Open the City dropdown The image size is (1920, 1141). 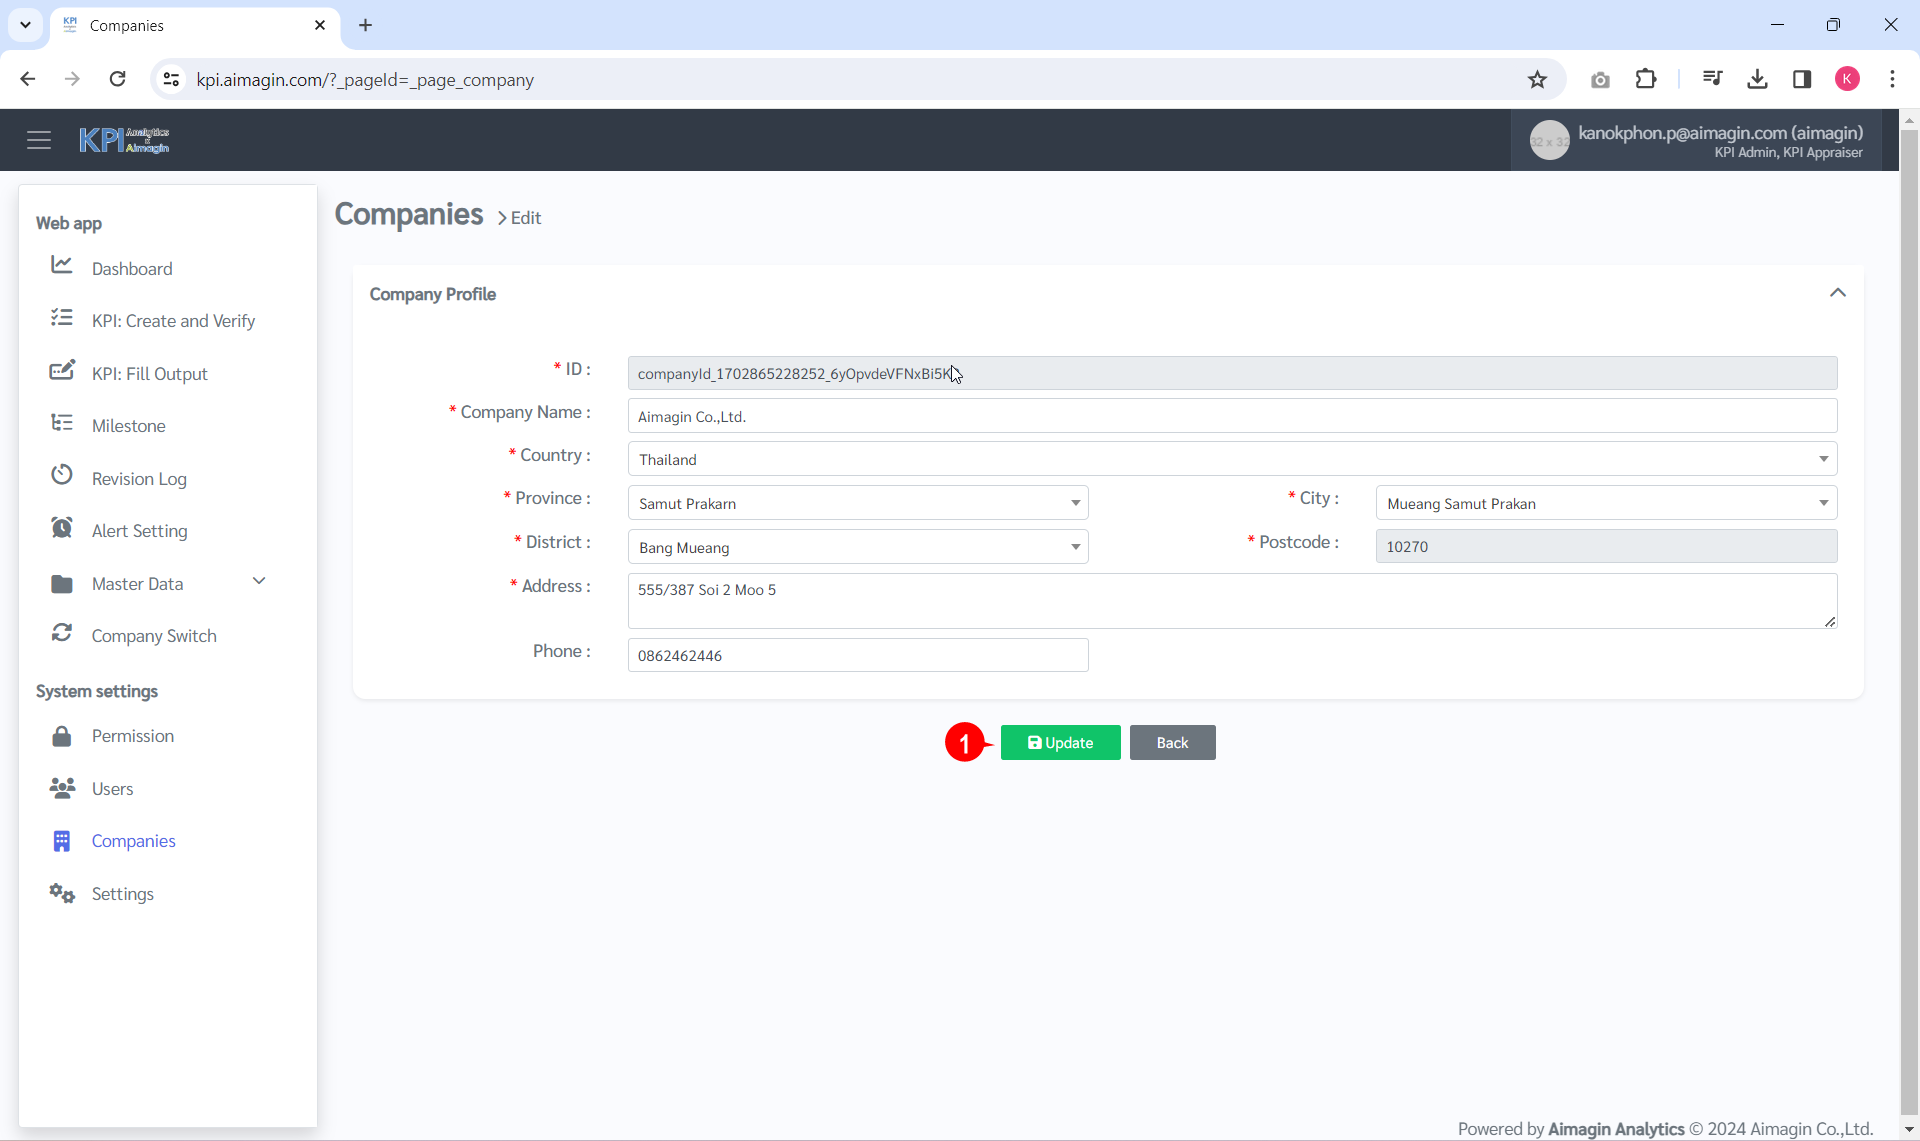click(x=1605, y=503)
